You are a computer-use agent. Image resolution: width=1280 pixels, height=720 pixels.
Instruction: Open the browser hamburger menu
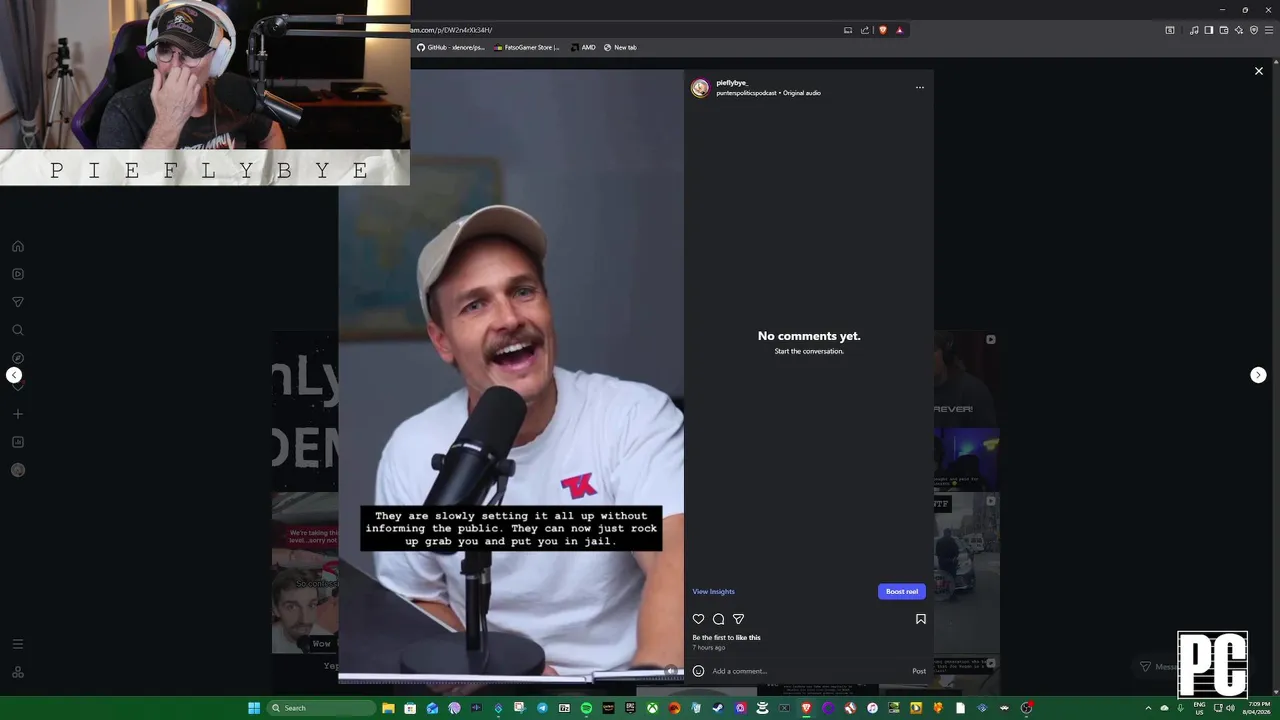click(x=1269, y=30)
